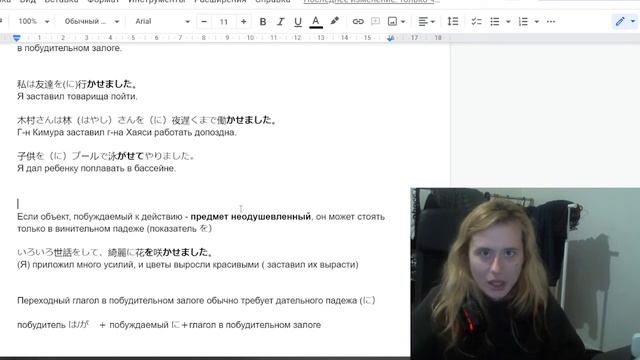This screenshot has width=640, height=360.
Task: Open the zoom 100% dropdown
Action: click(x=33, y=21)
